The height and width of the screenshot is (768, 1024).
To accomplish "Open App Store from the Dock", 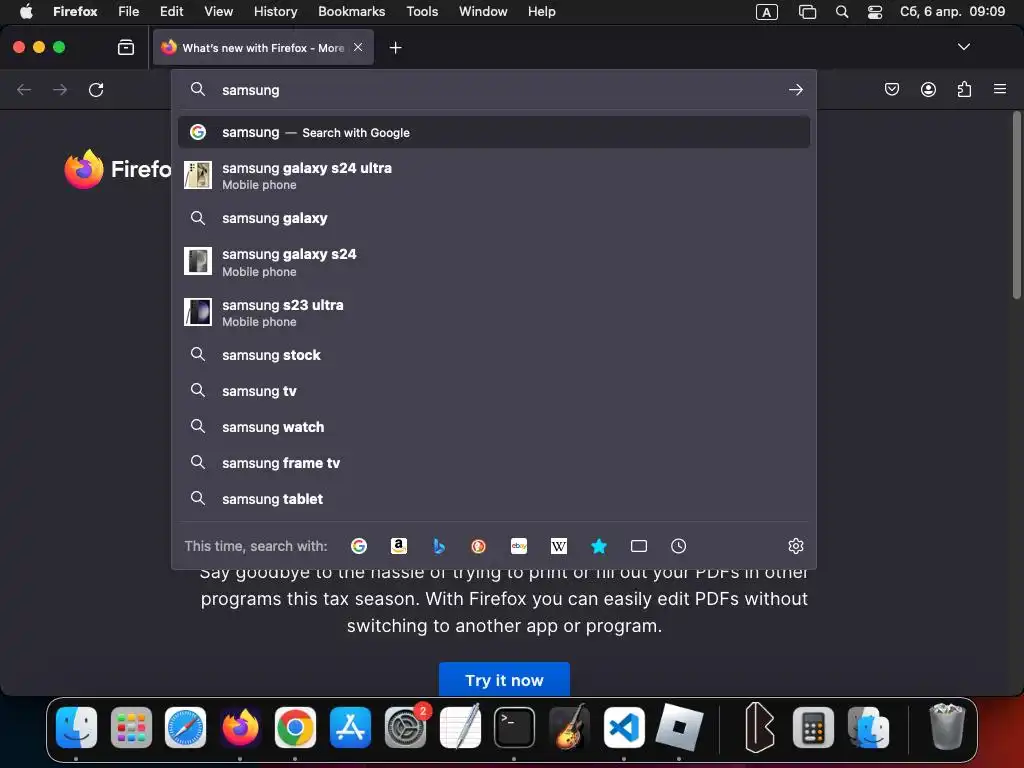I will [350, 727].
